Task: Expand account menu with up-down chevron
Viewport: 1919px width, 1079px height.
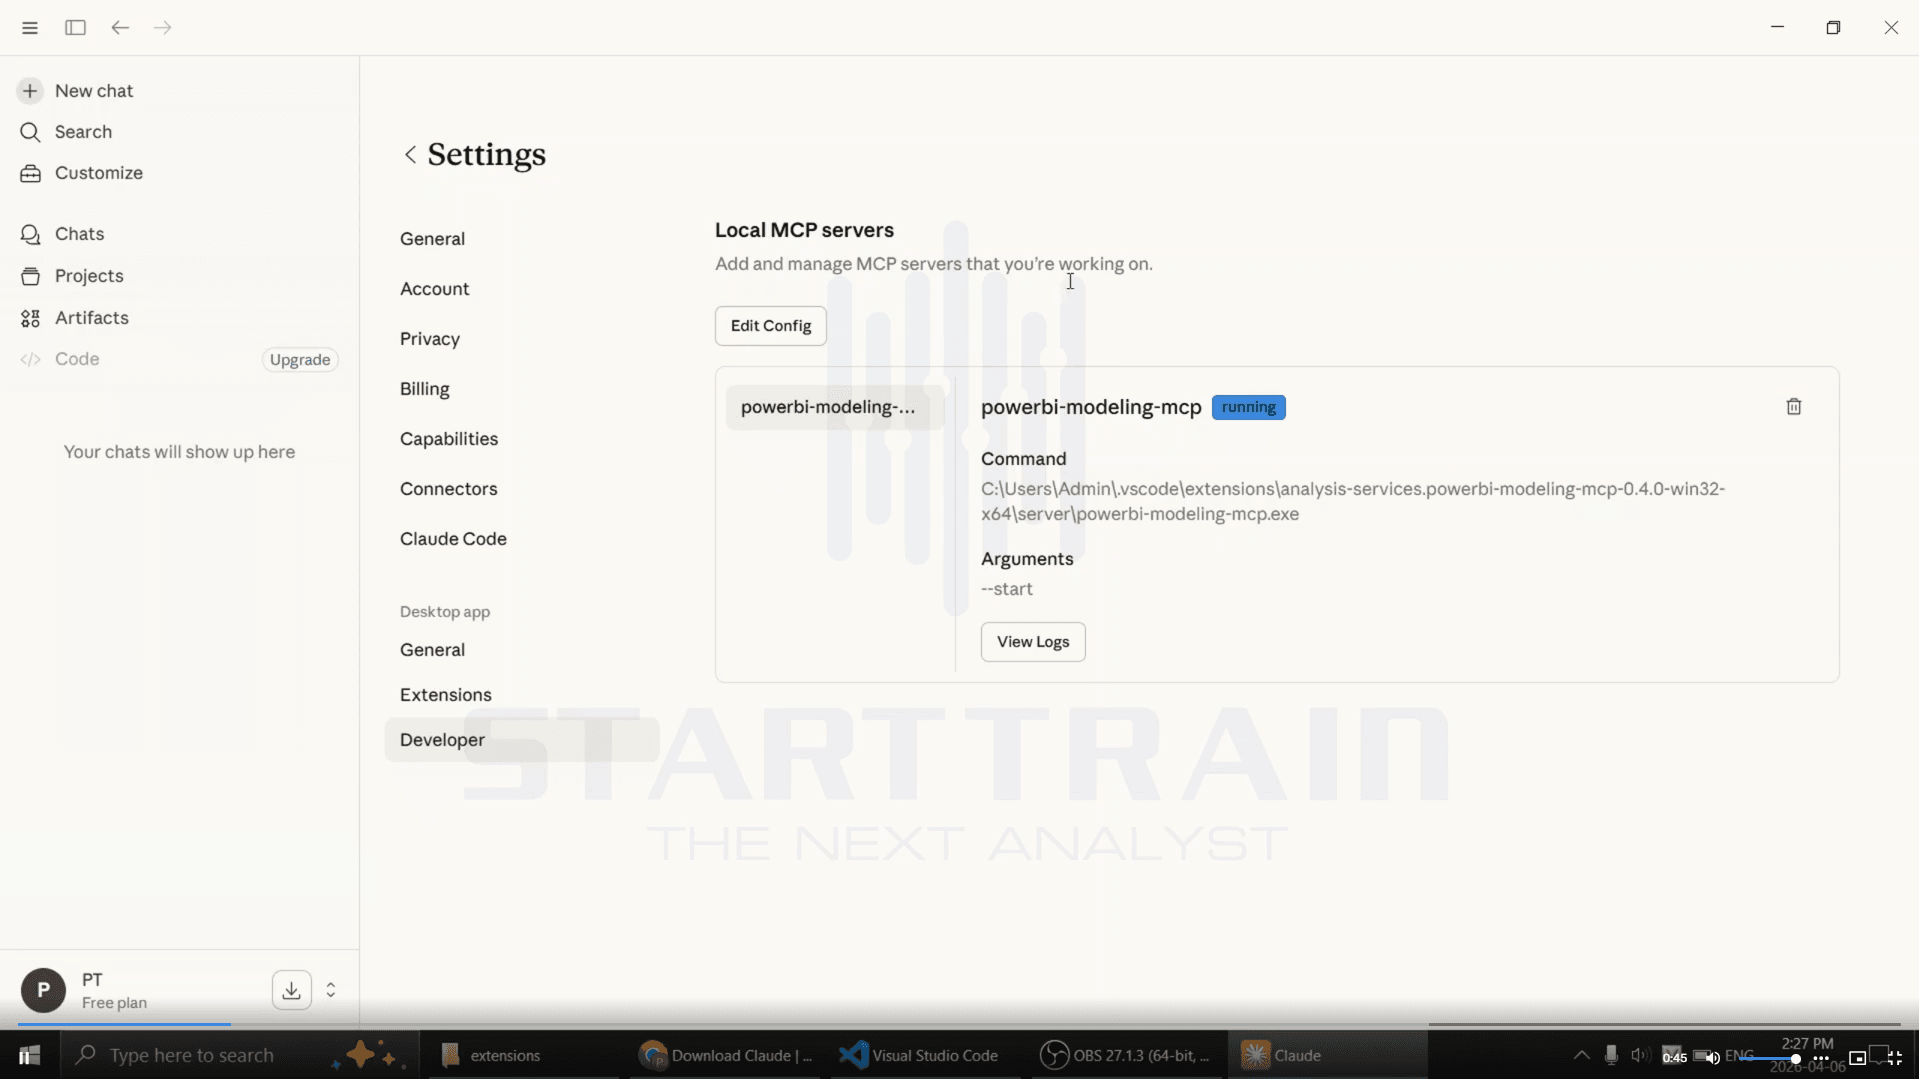Action: [x=331, y=991]
